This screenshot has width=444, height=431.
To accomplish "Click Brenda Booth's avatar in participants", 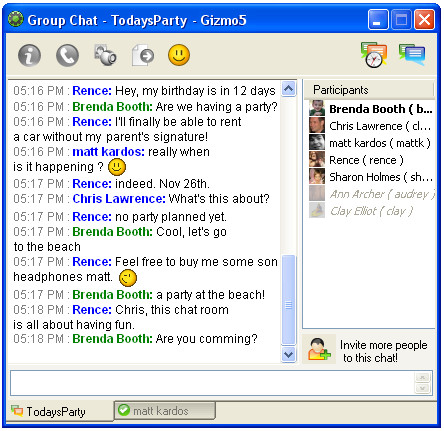I will 317,108.
